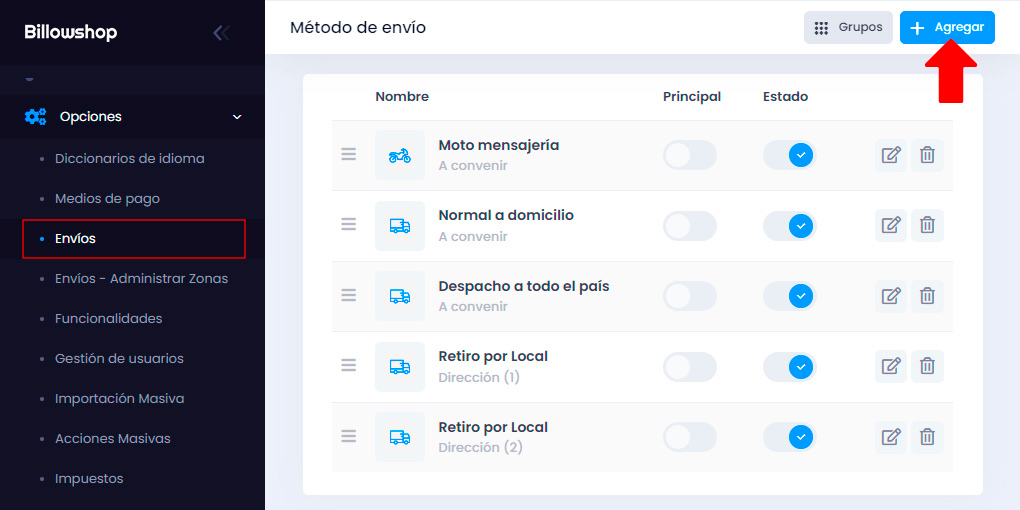Click the truck icon for Despacho a todo el país
This screenshot has height=510, width=1020.
point(399,296)
